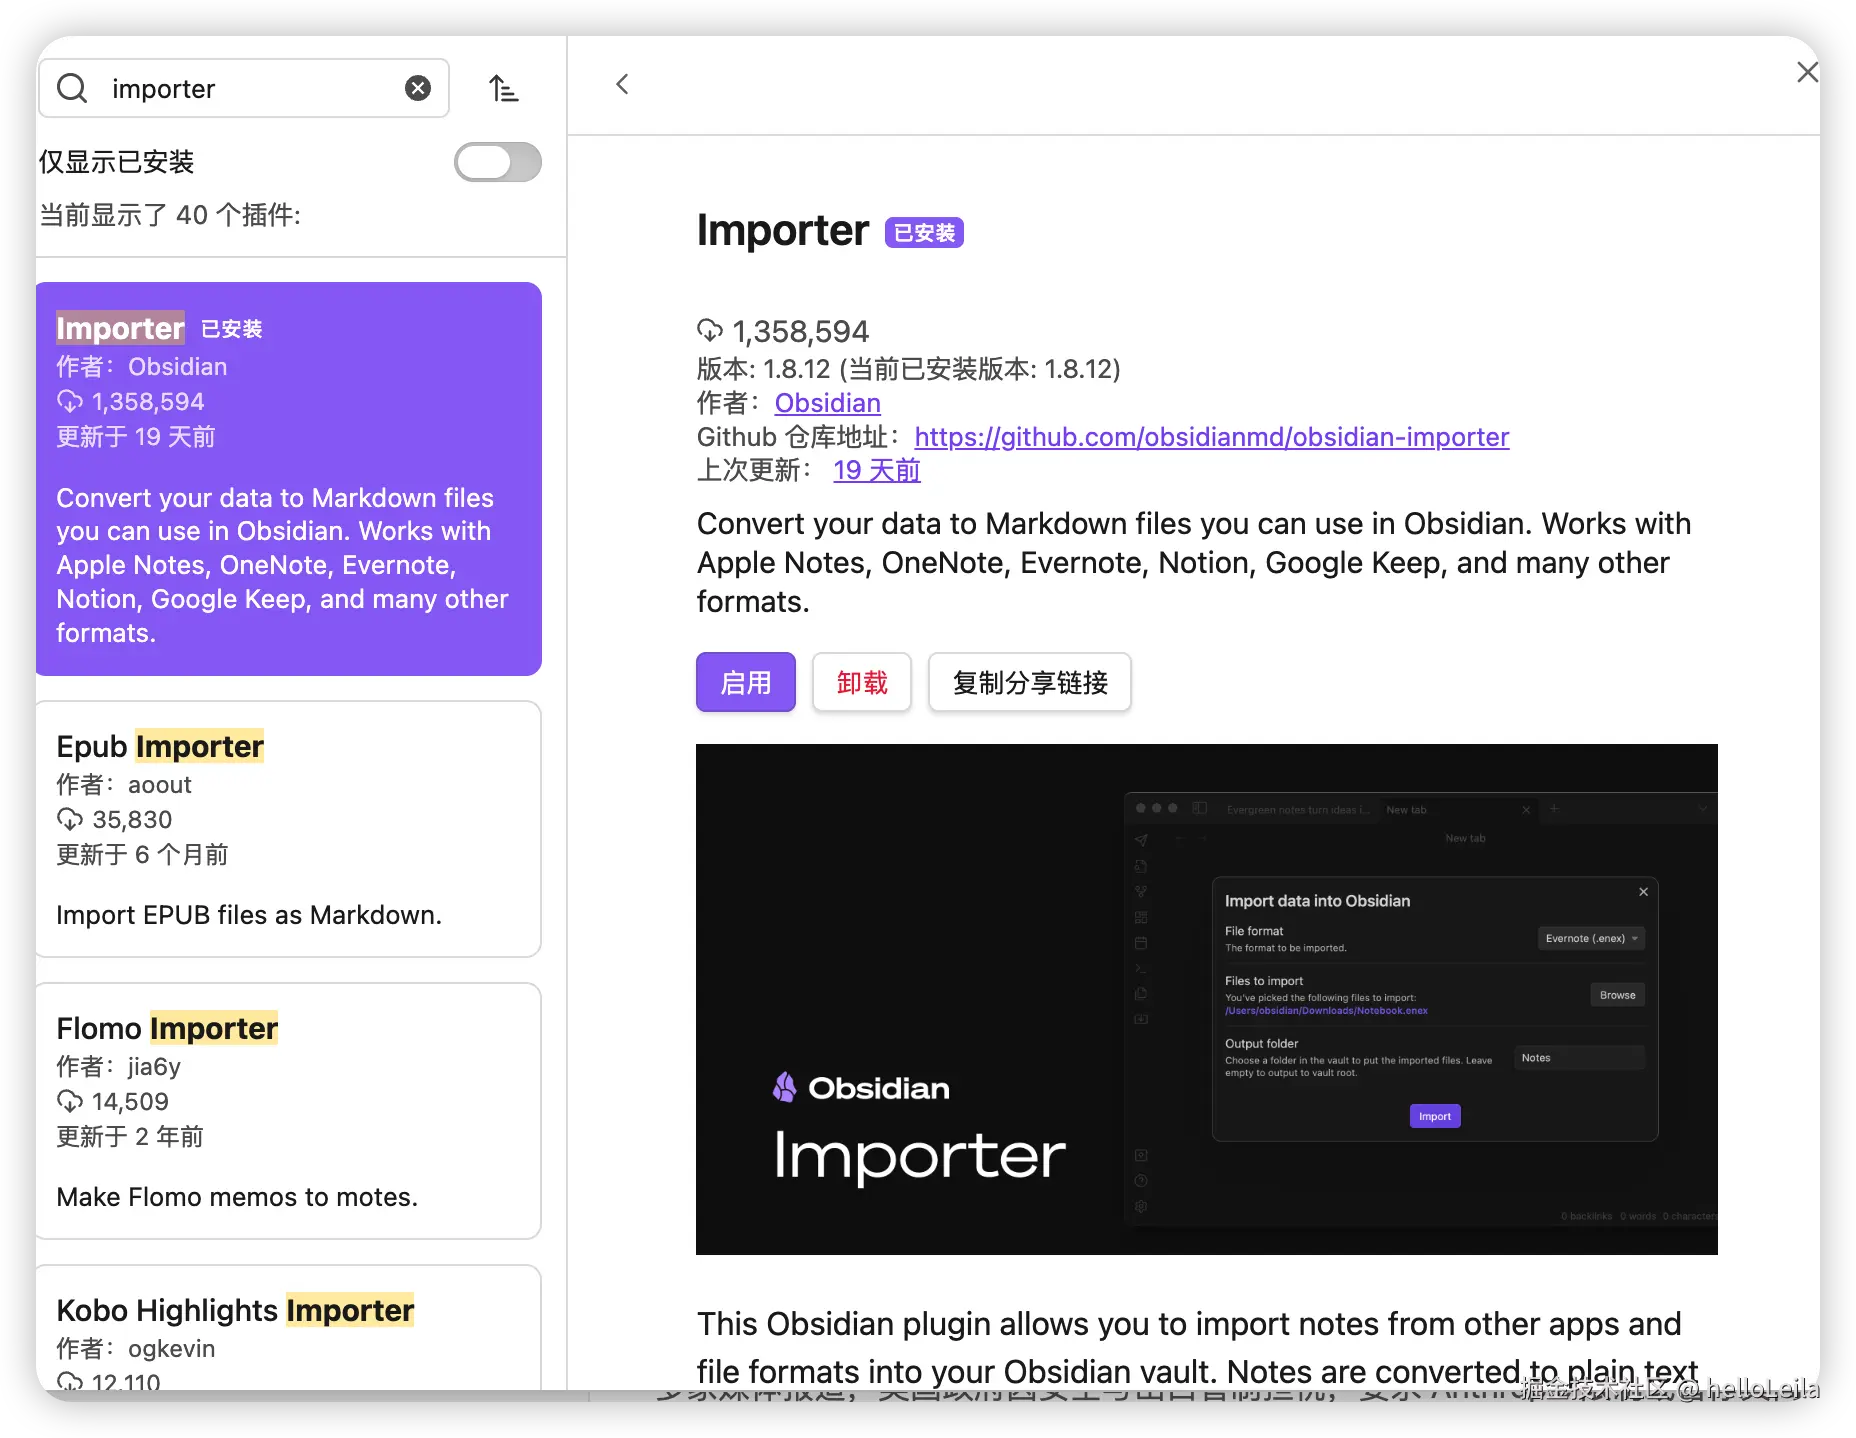
Task: Open the Kobo Highlights Importer plugin card
Action: [x=289, y=1327]
